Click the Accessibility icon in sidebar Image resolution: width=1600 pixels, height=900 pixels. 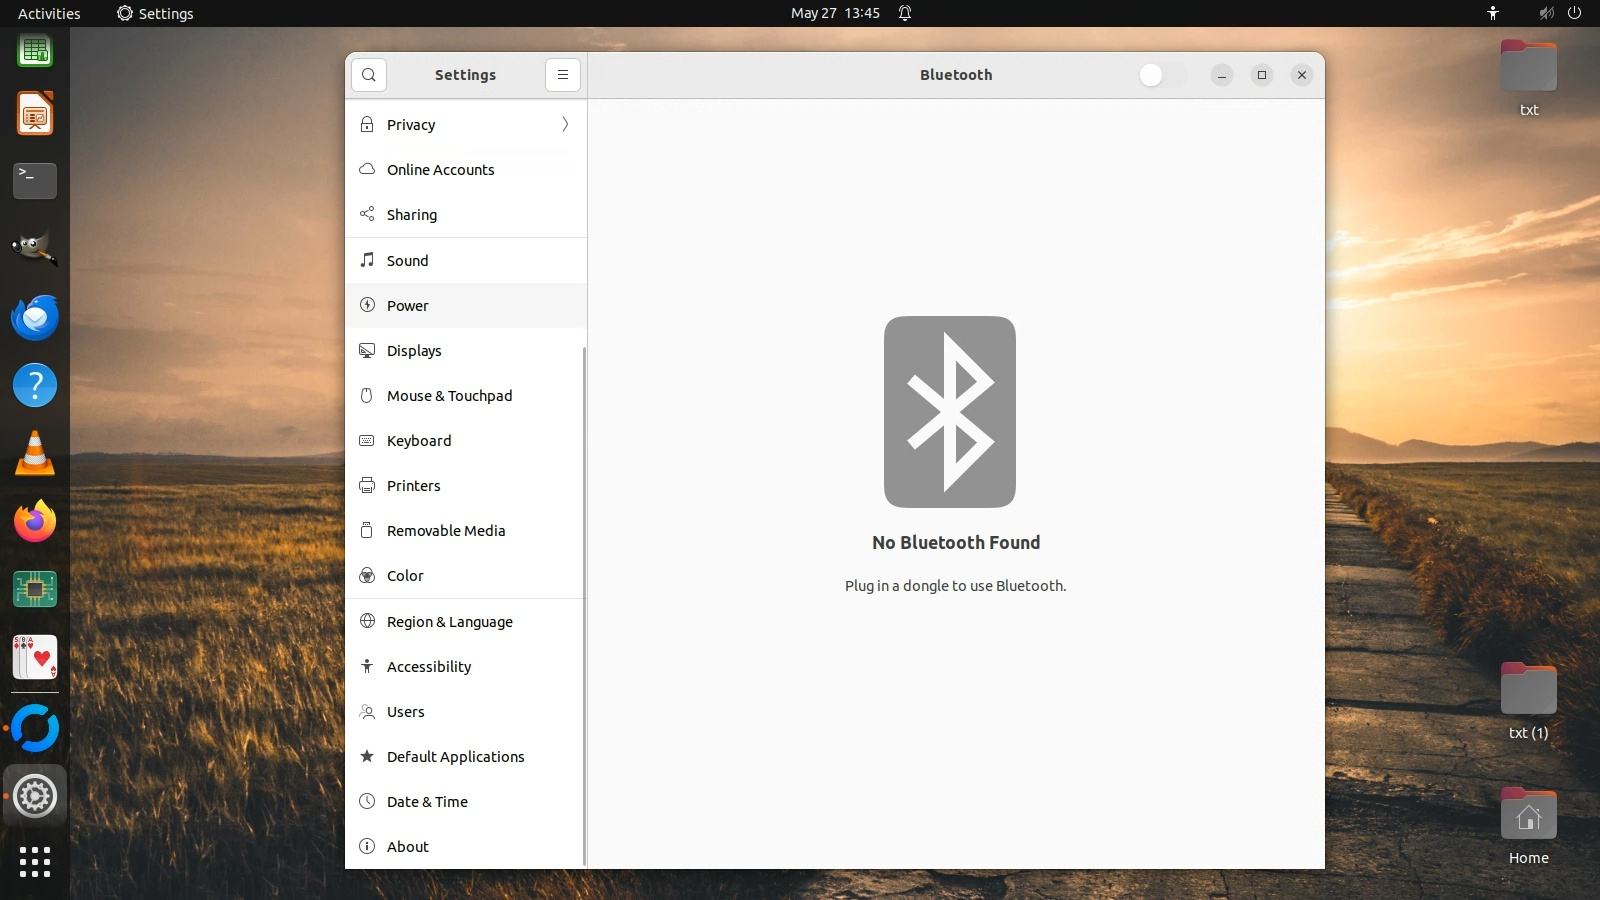coord(367,666)
